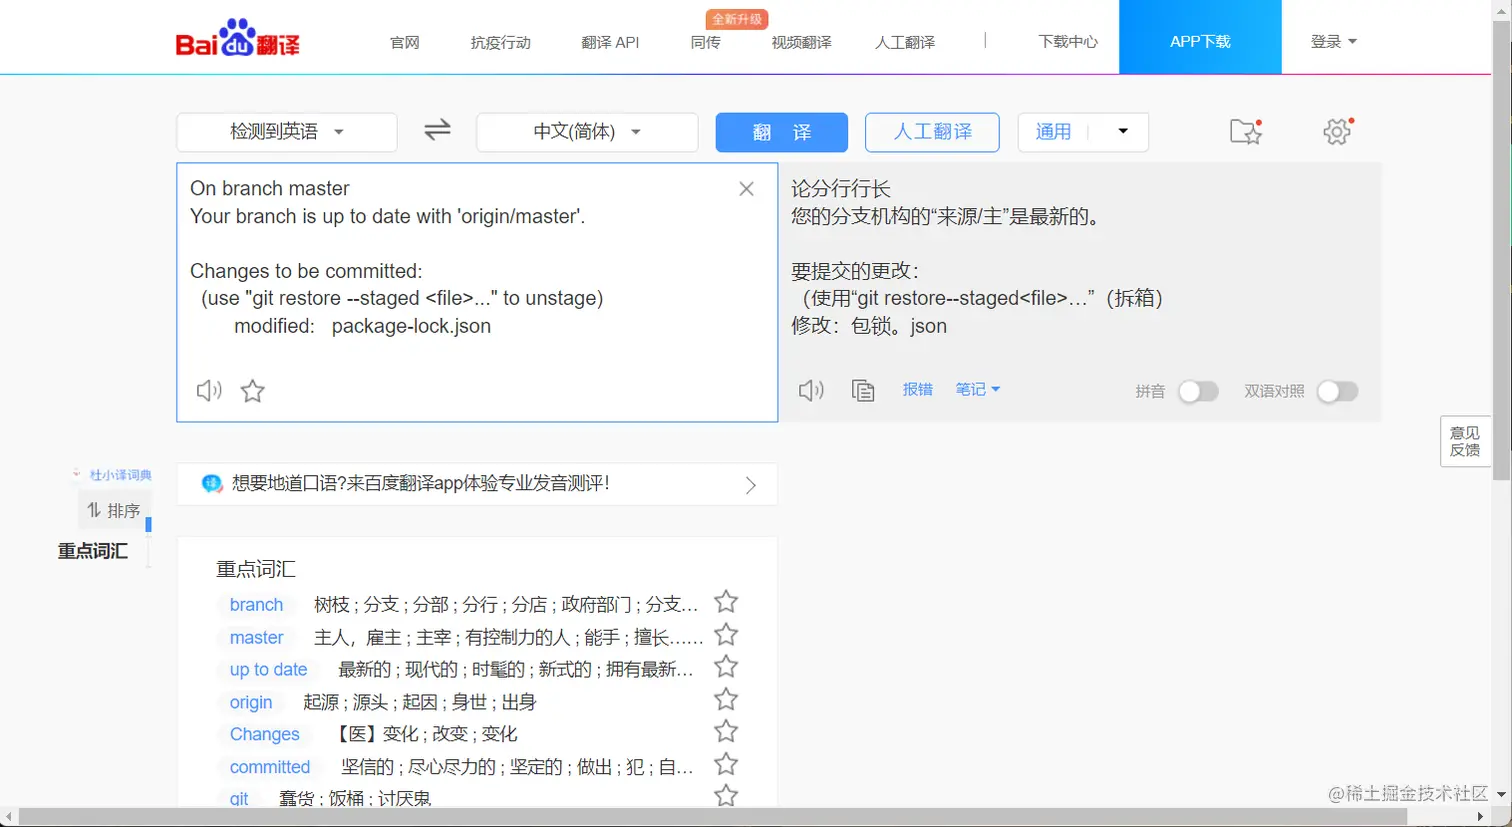Viewport: 1512px width, 827px height.
Task: Expand the 通用 domain dropdown arrow
Action: click(x=1123, y=131)
